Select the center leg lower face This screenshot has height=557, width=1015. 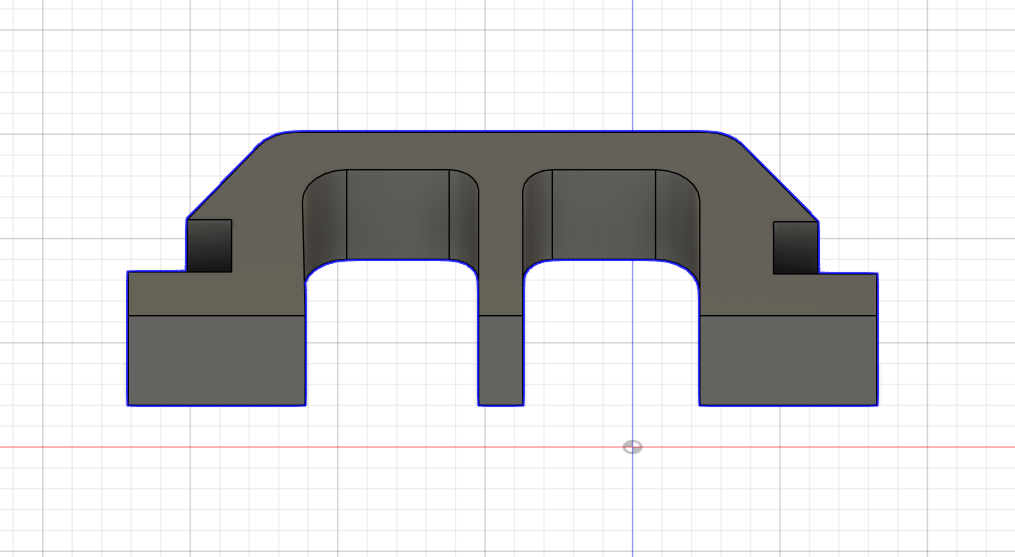pyautogui.click(x=500, y=360)
